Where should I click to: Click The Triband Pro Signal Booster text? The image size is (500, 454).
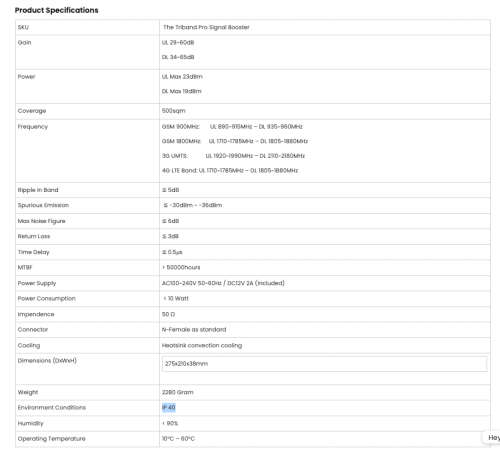click(206, 27)
